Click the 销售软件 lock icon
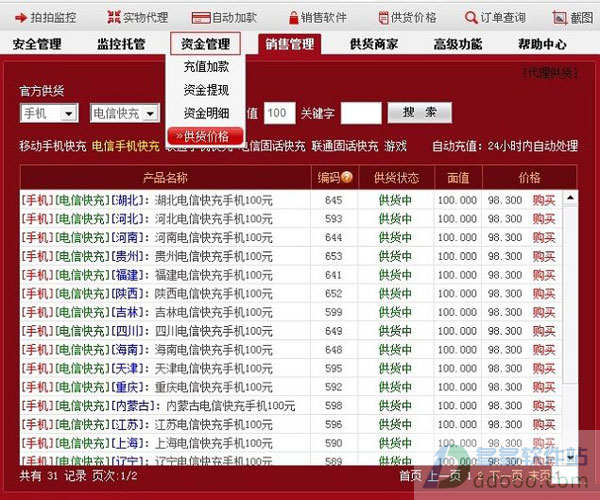This screenshot has width=600, height=500. click(293, 18)
